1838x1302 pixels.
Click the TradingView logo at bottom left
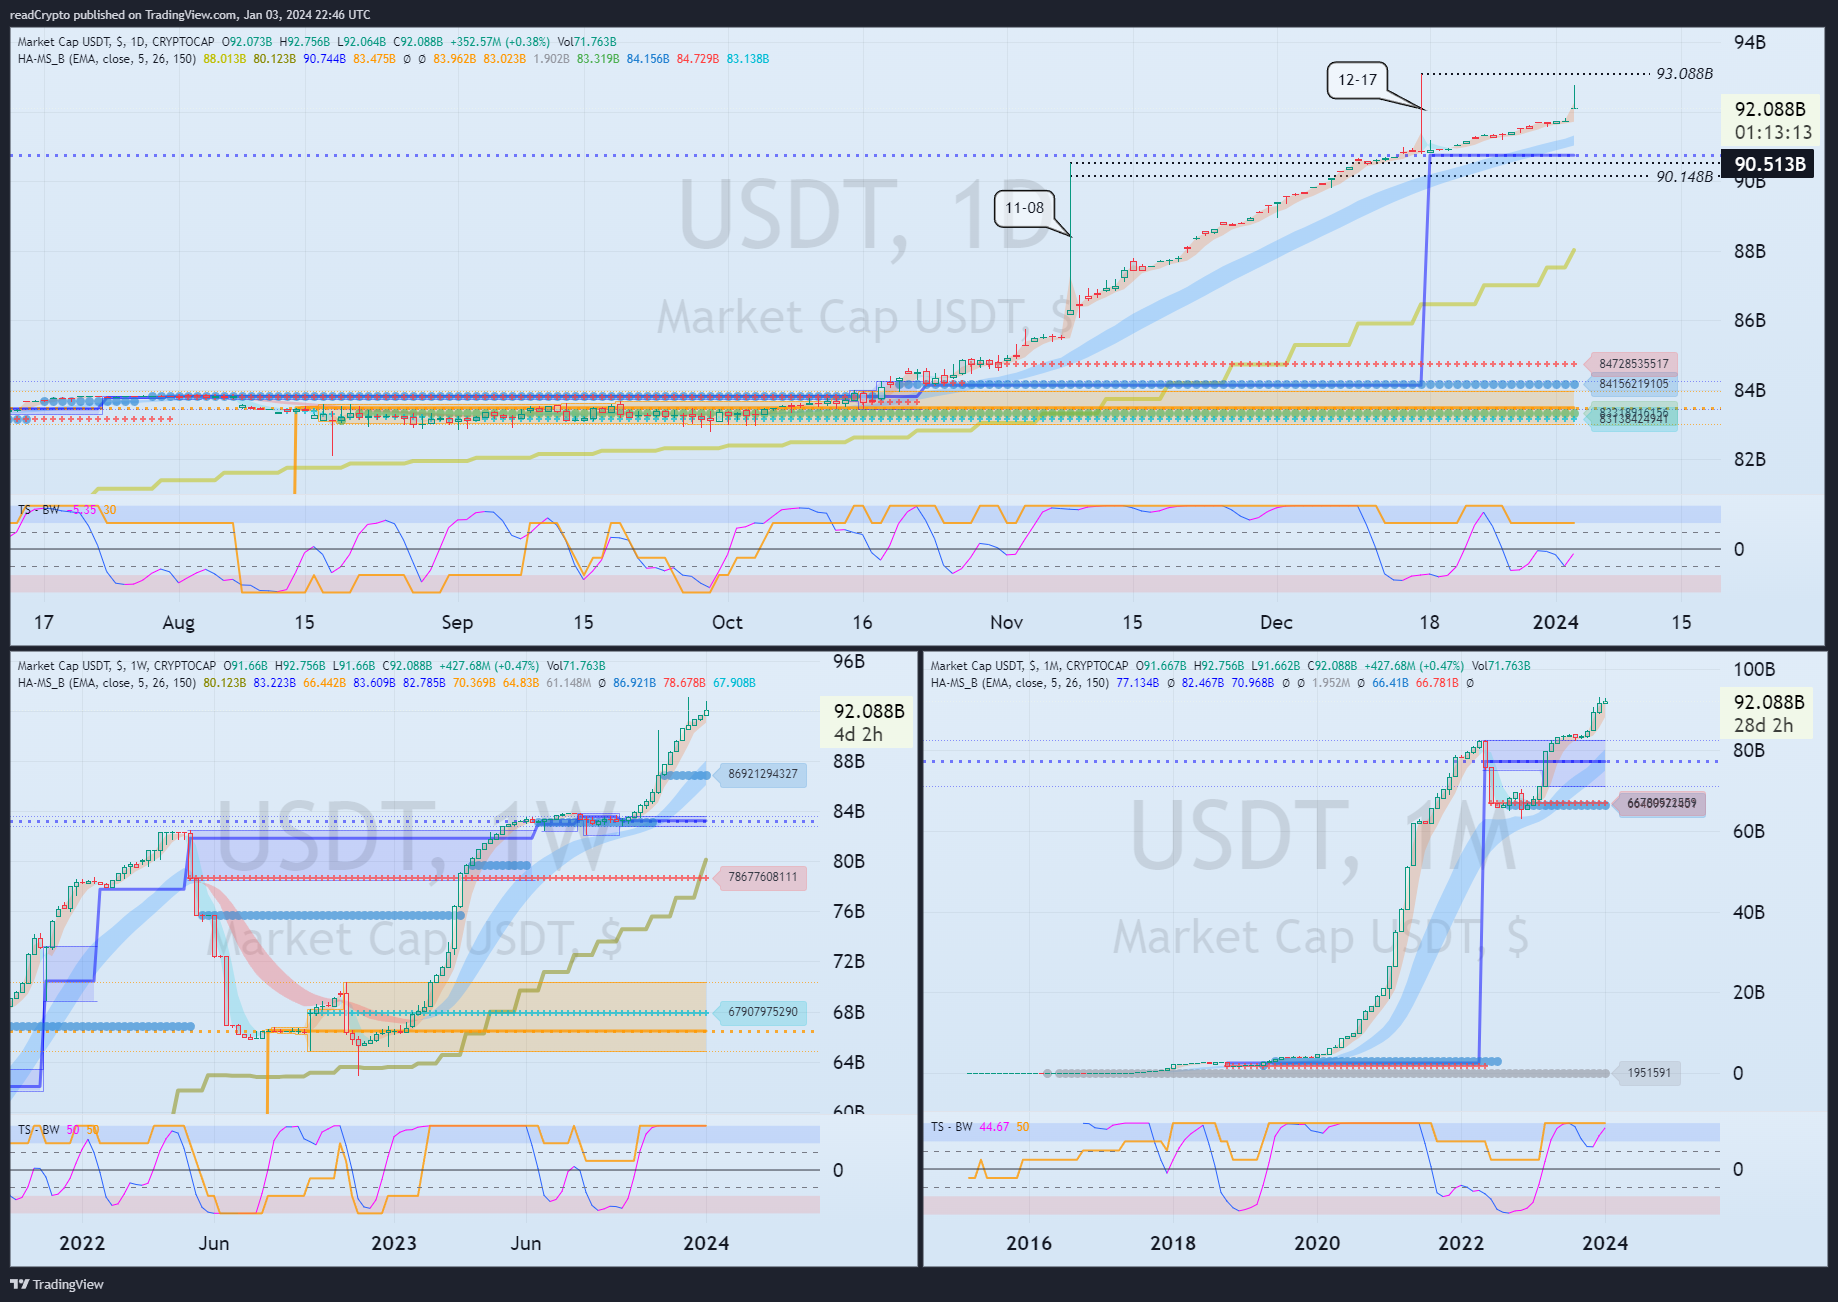coord(57,1284)
